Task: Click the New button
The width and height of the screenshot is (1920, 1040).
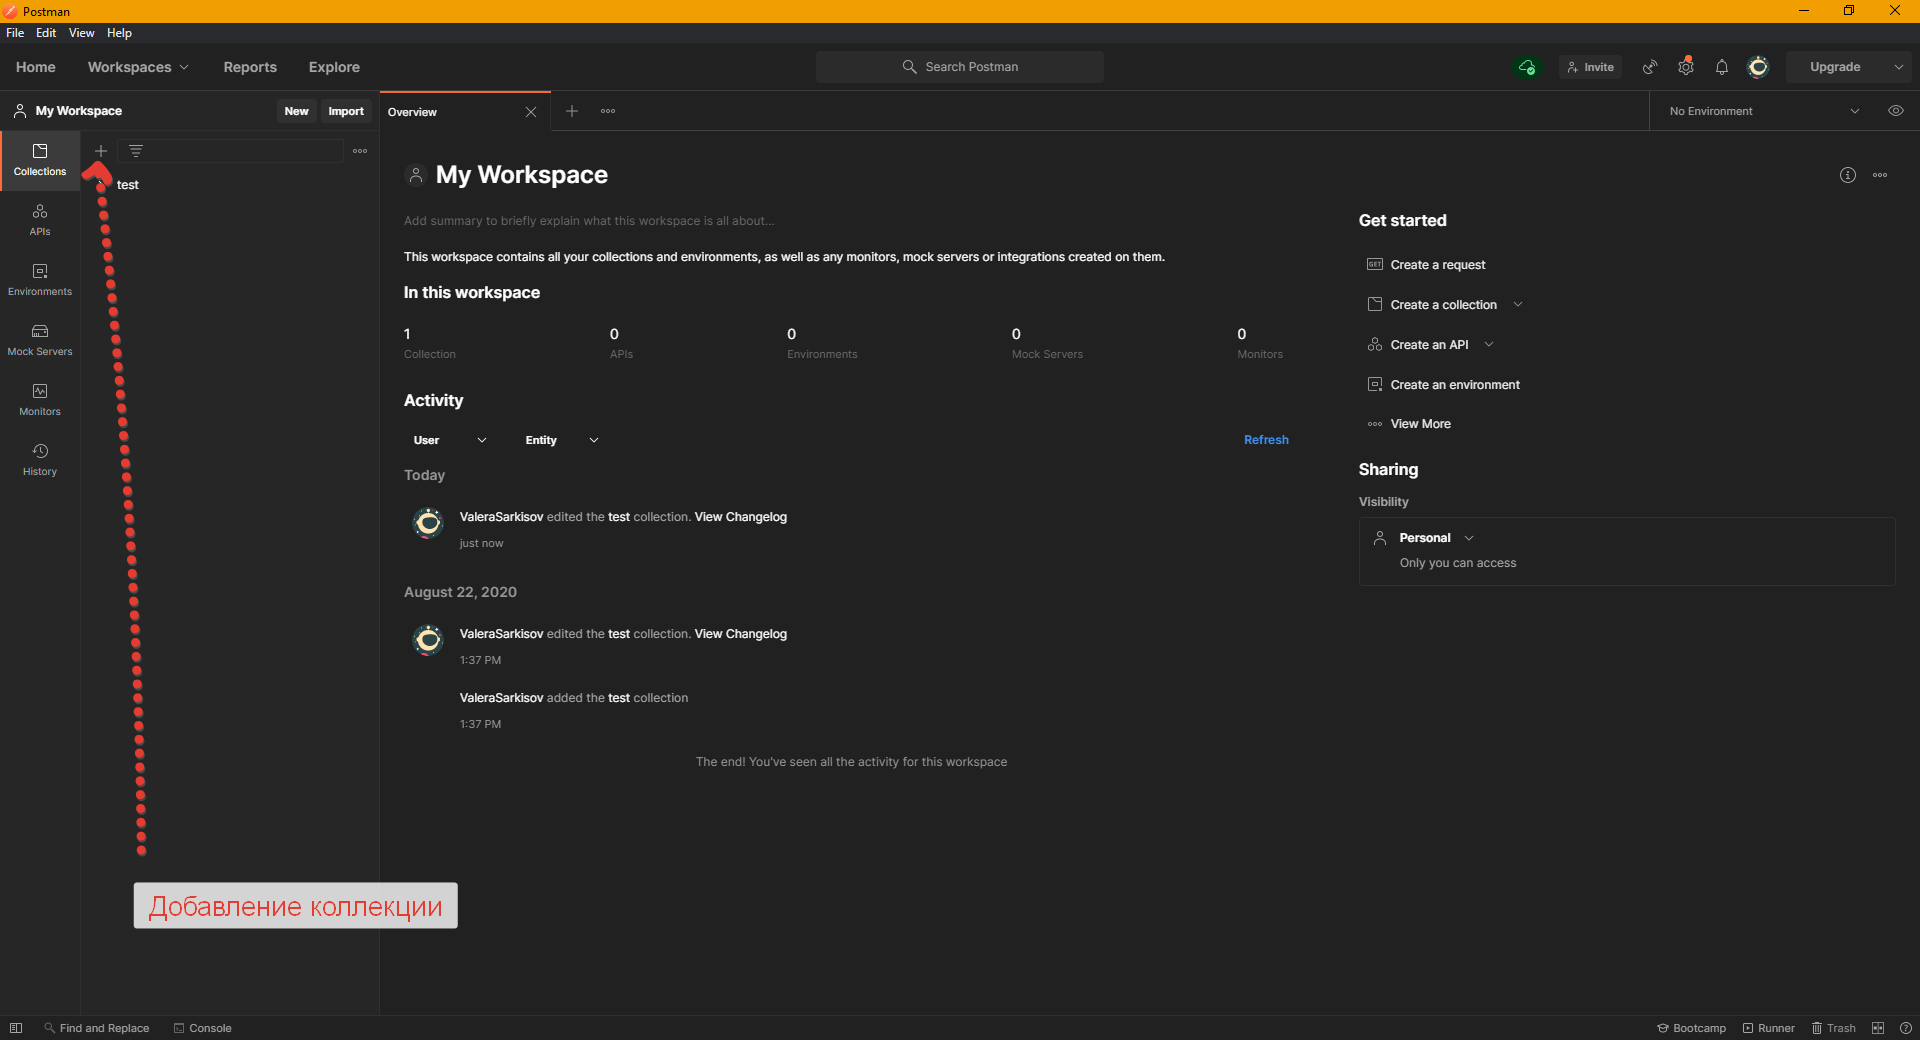Action: pyautogui.click(x=297, y=111)
